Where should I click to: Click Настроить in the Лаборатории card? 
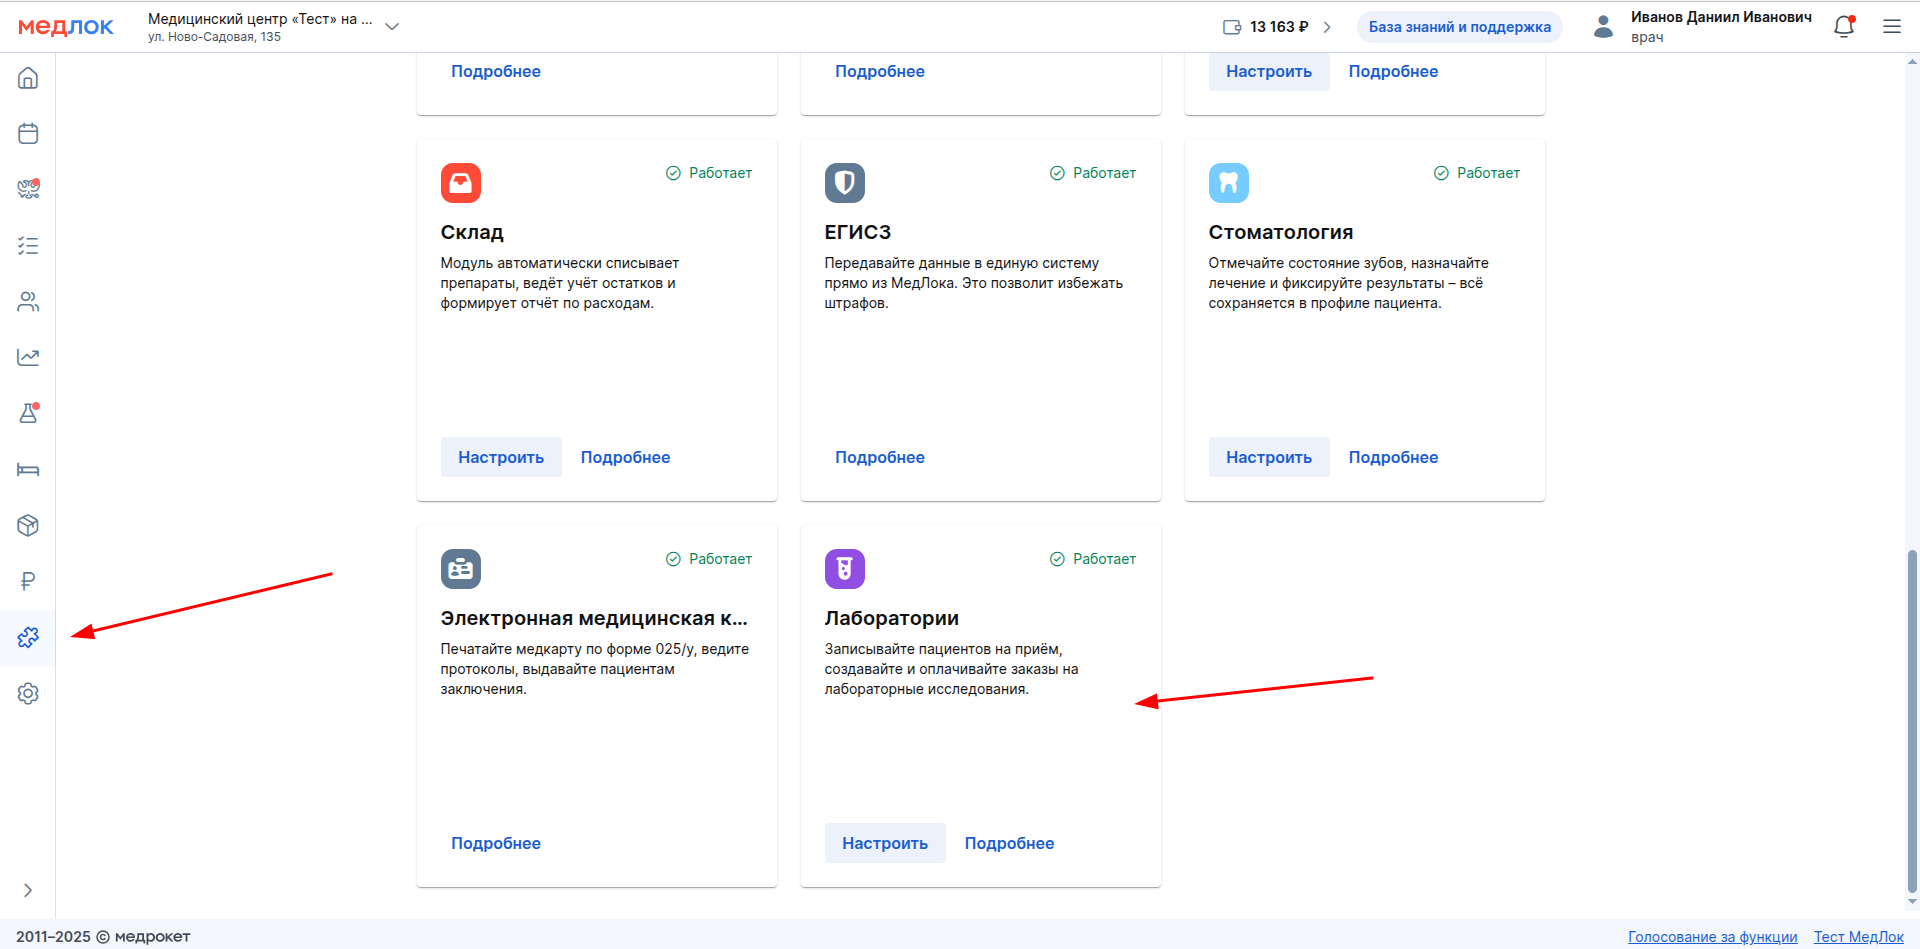[x=884, y=843]
